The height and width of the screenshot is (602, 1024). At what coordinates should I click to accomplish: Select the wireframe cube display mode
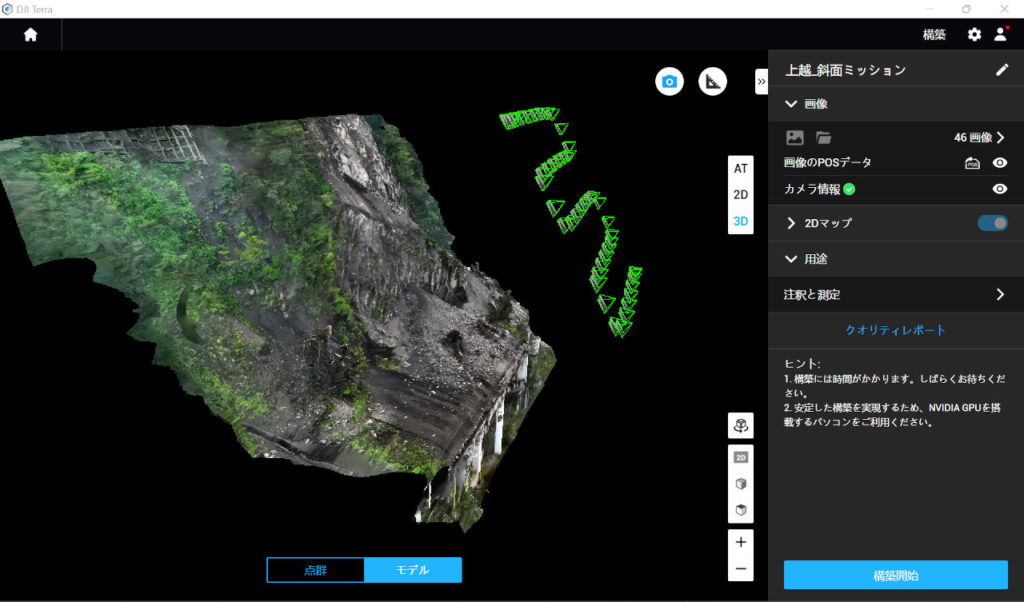740,509
